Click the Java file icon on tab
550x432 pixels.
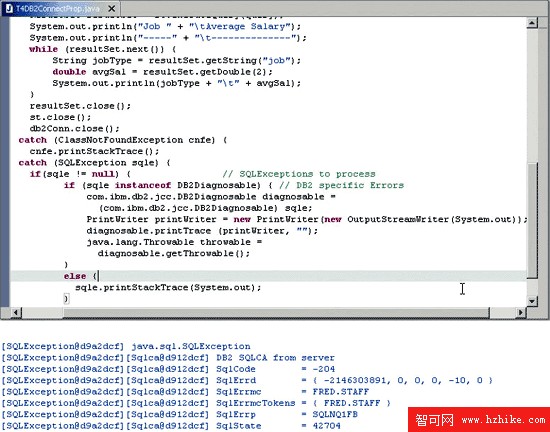(9, 8)
